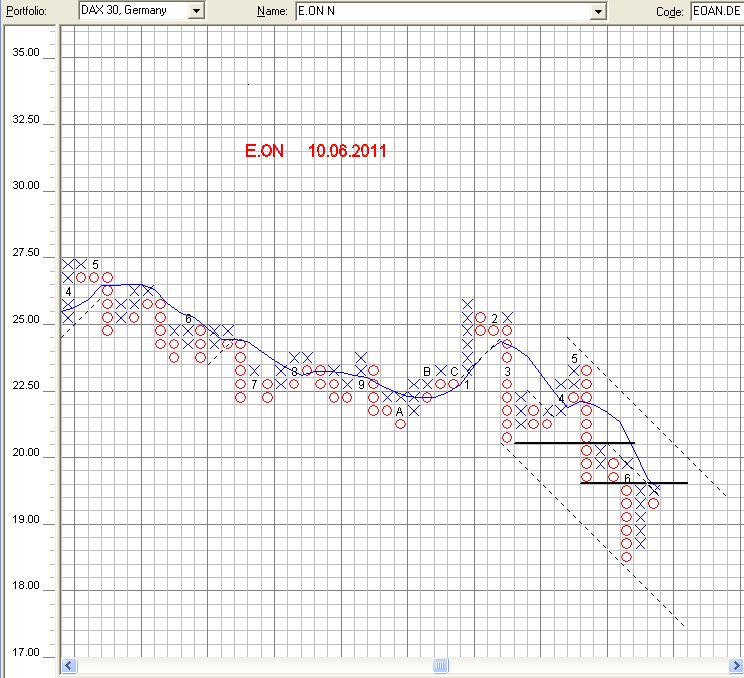
Task: Click the 22.50 price axis label
Action: pyautogui.click(x=26, y=385)
